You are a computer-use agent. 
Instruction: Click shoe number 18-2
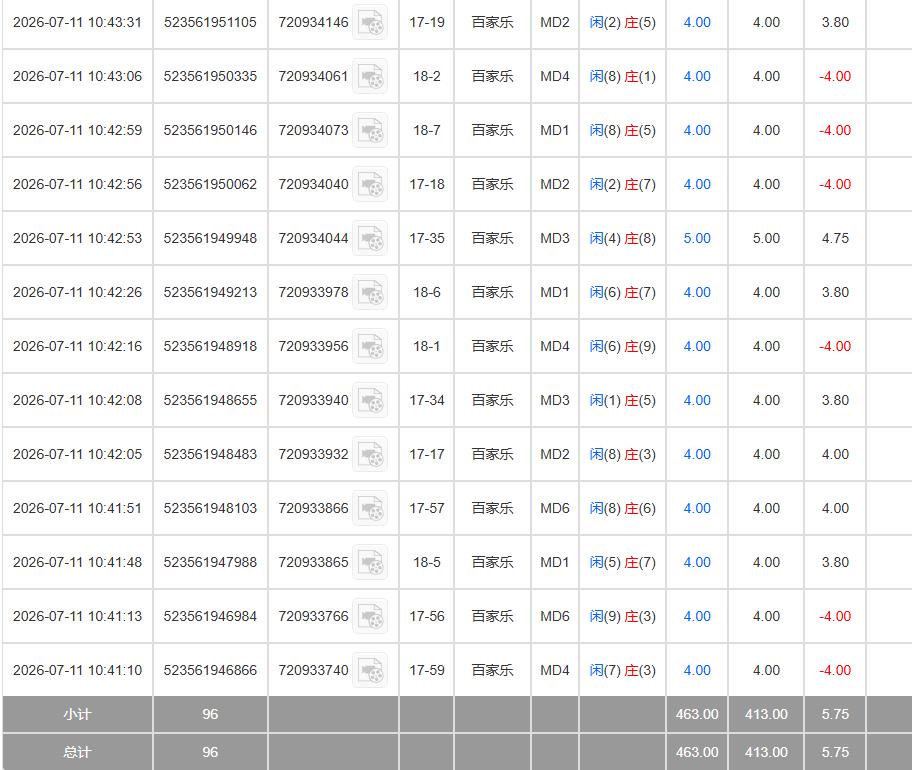point(426,77)
